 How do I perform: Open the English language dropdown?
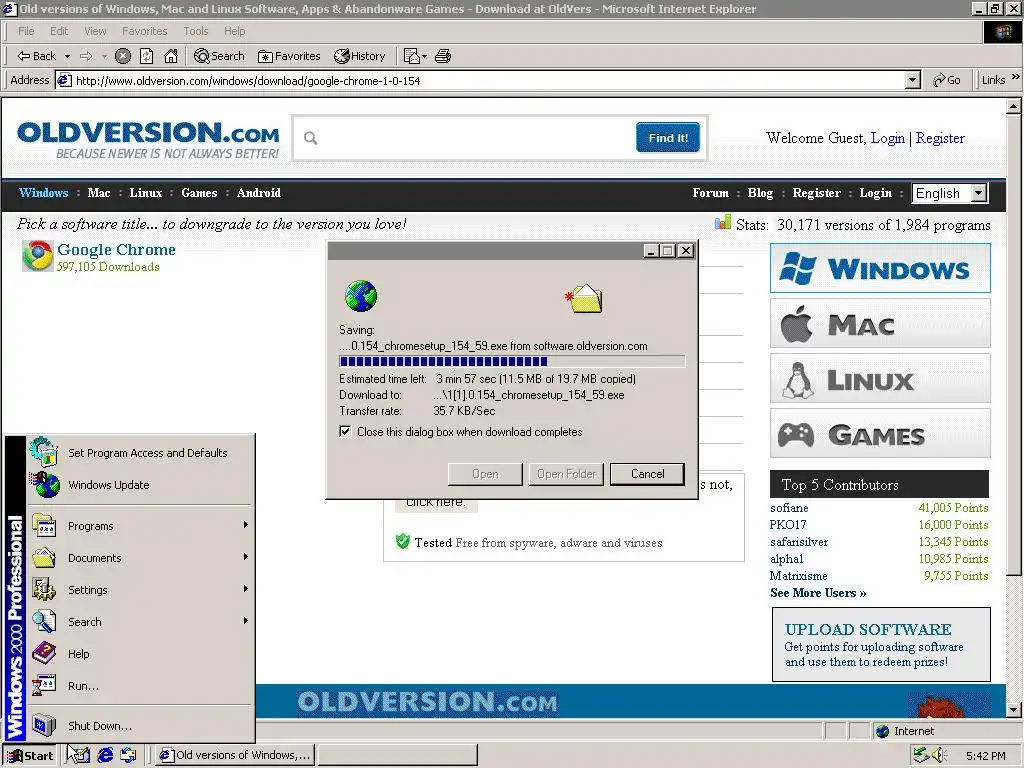978,193
